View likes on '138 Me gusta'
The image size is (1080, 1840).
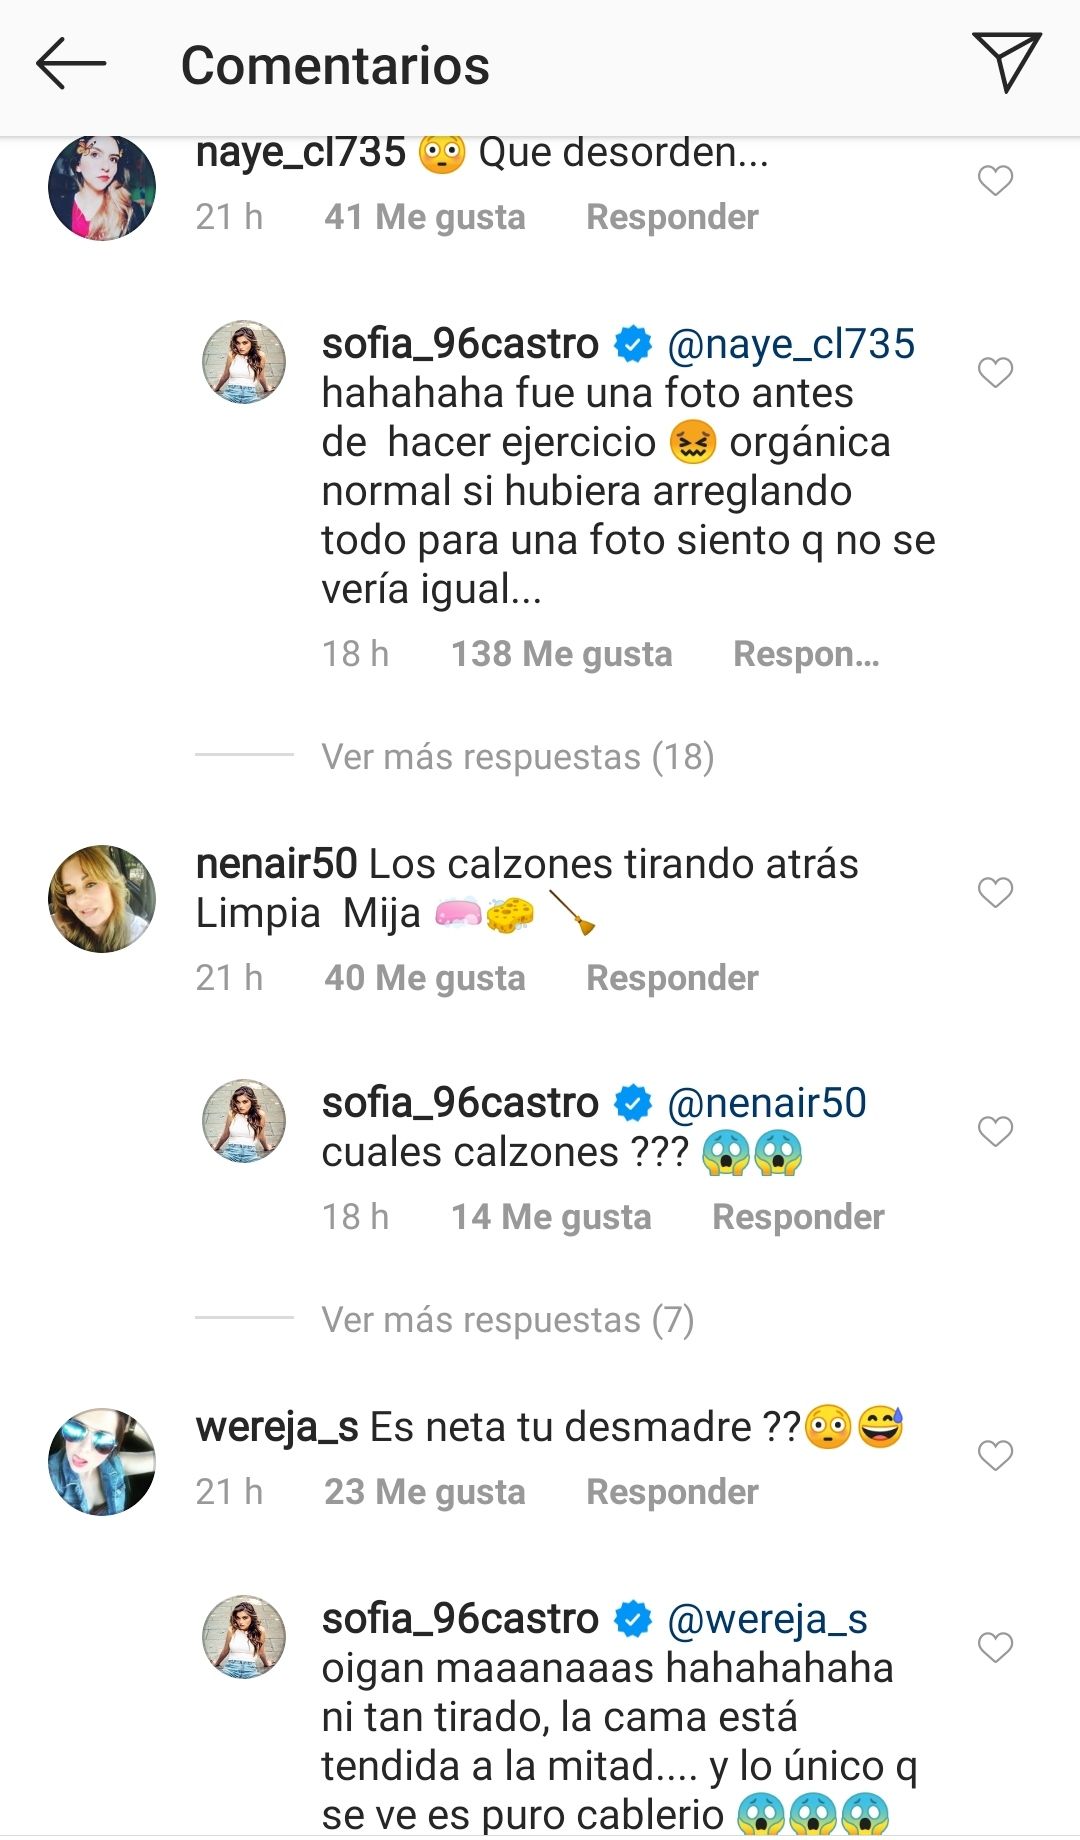click(561, 654)
